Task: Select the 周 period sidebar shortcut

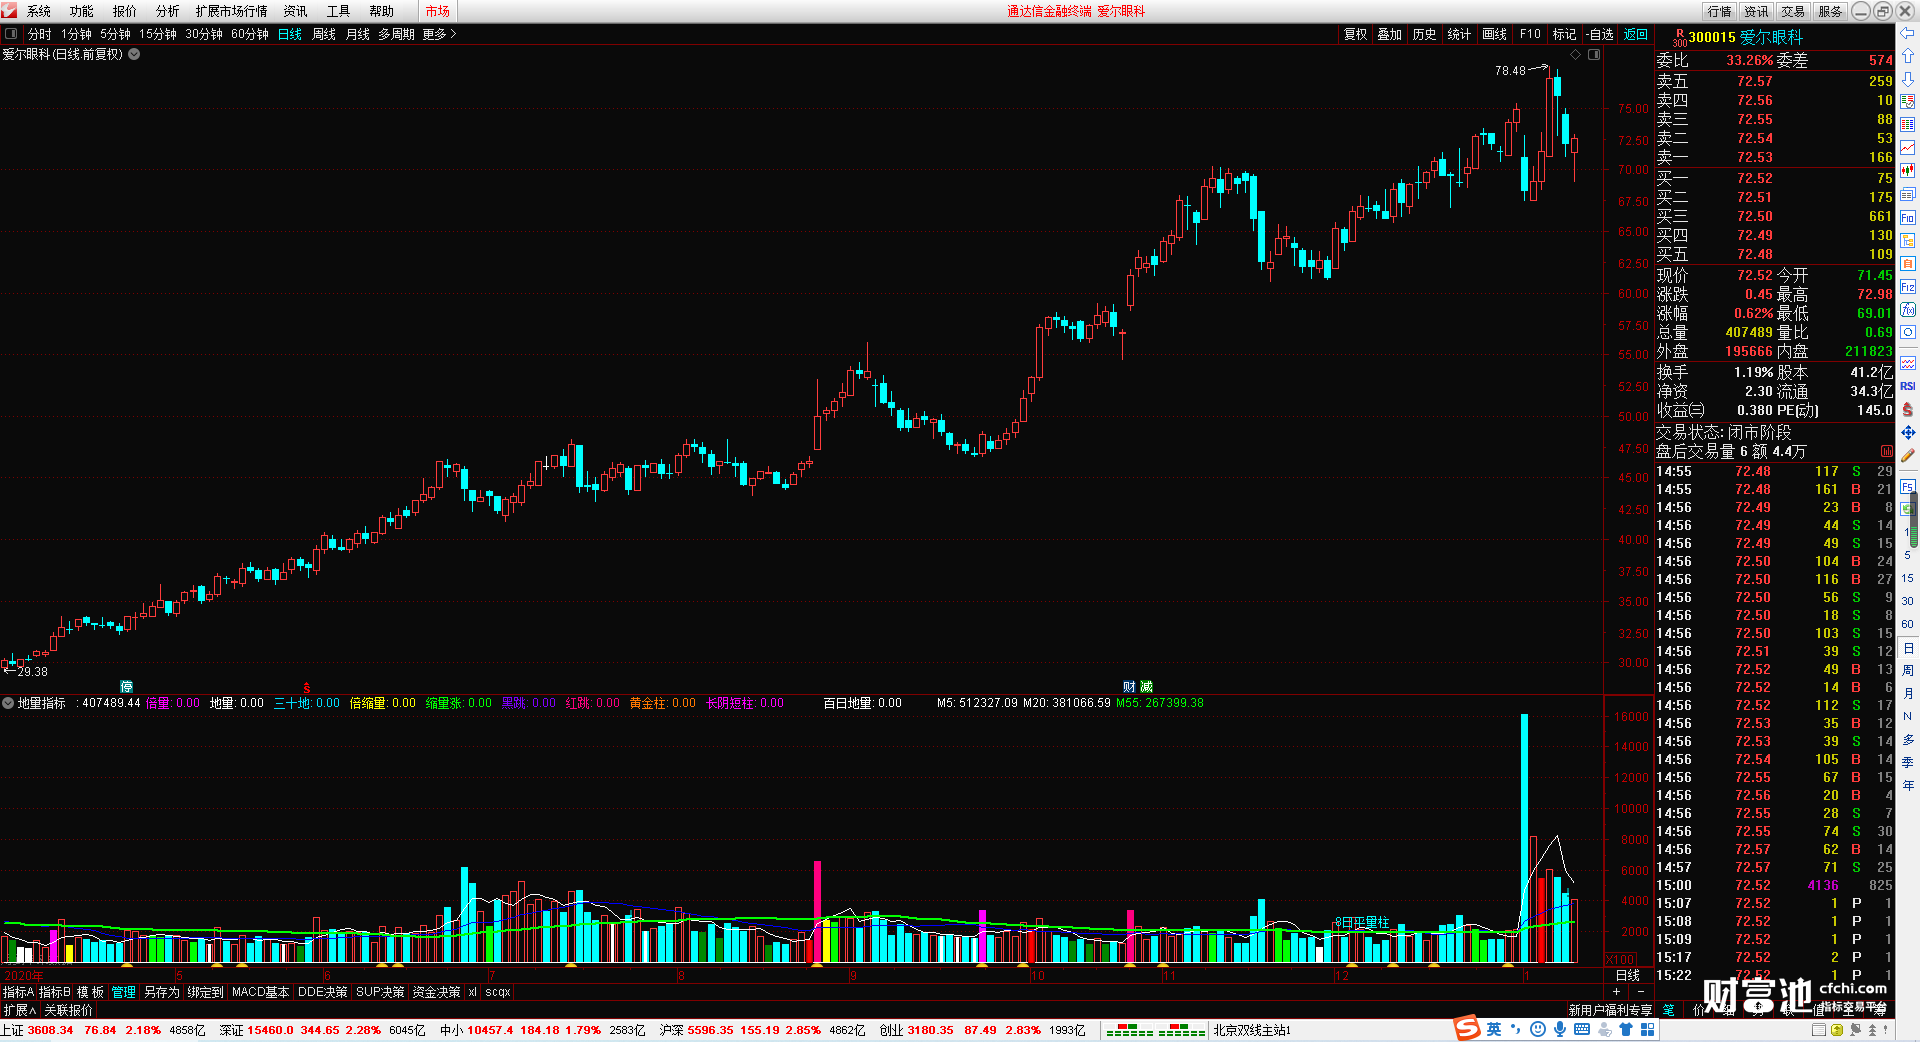Action: coord(1907,670)
